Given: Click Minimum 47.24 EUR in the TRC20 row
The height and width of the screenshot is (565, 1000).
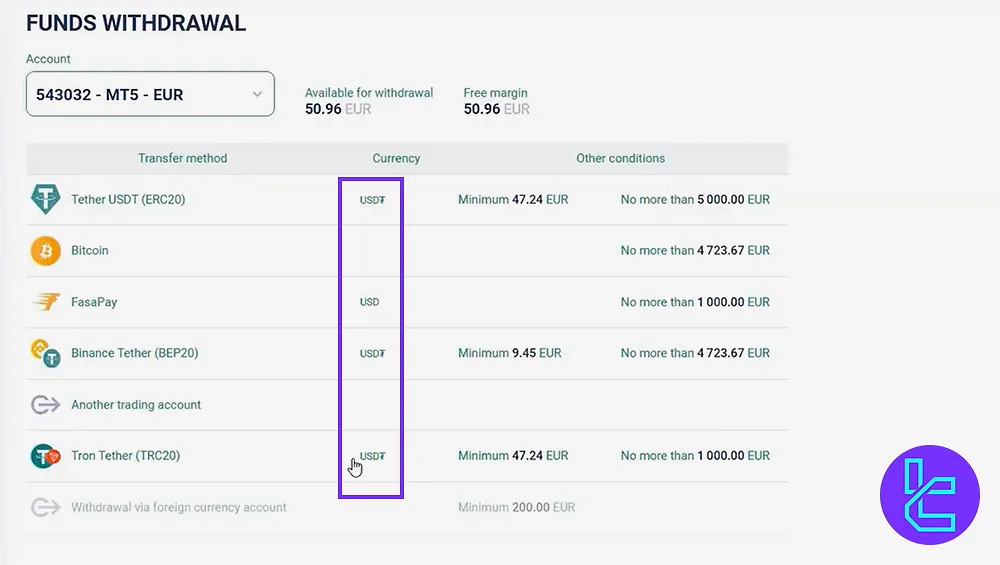Looking at the screenshot, I should tap(513, 456).
